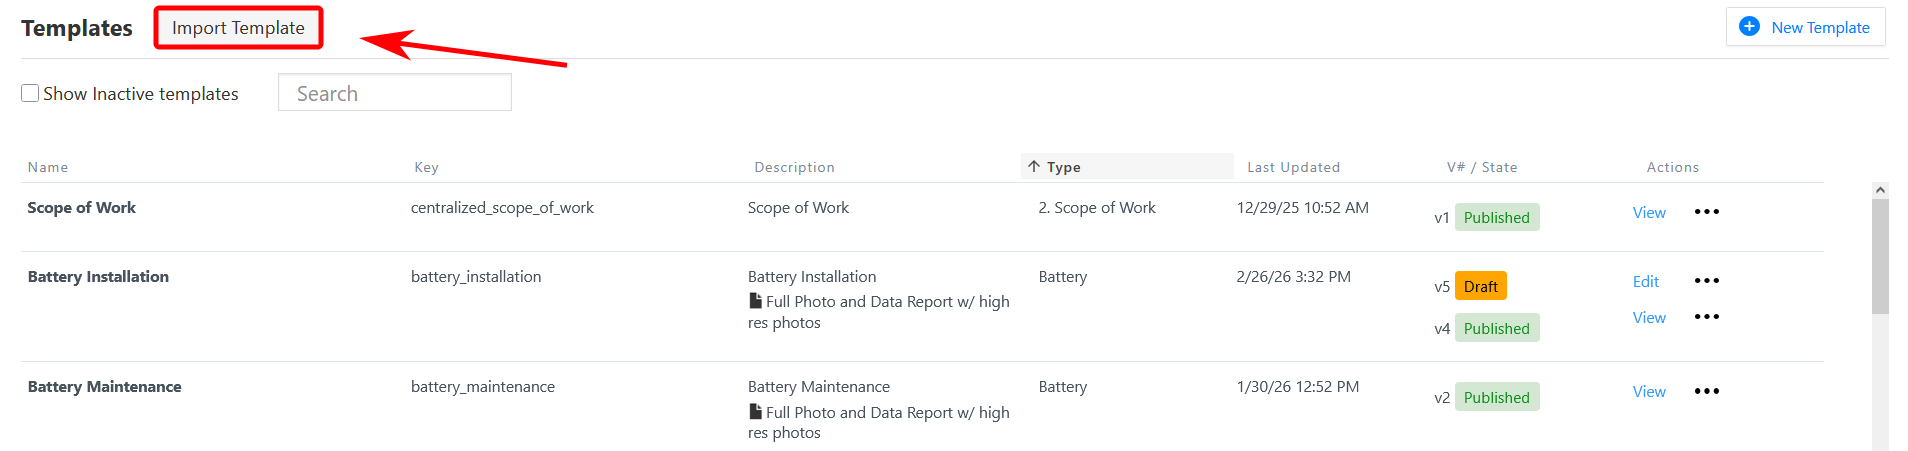View the Scope of Work template
The image size is (1908, 451).
(1648, 212)
